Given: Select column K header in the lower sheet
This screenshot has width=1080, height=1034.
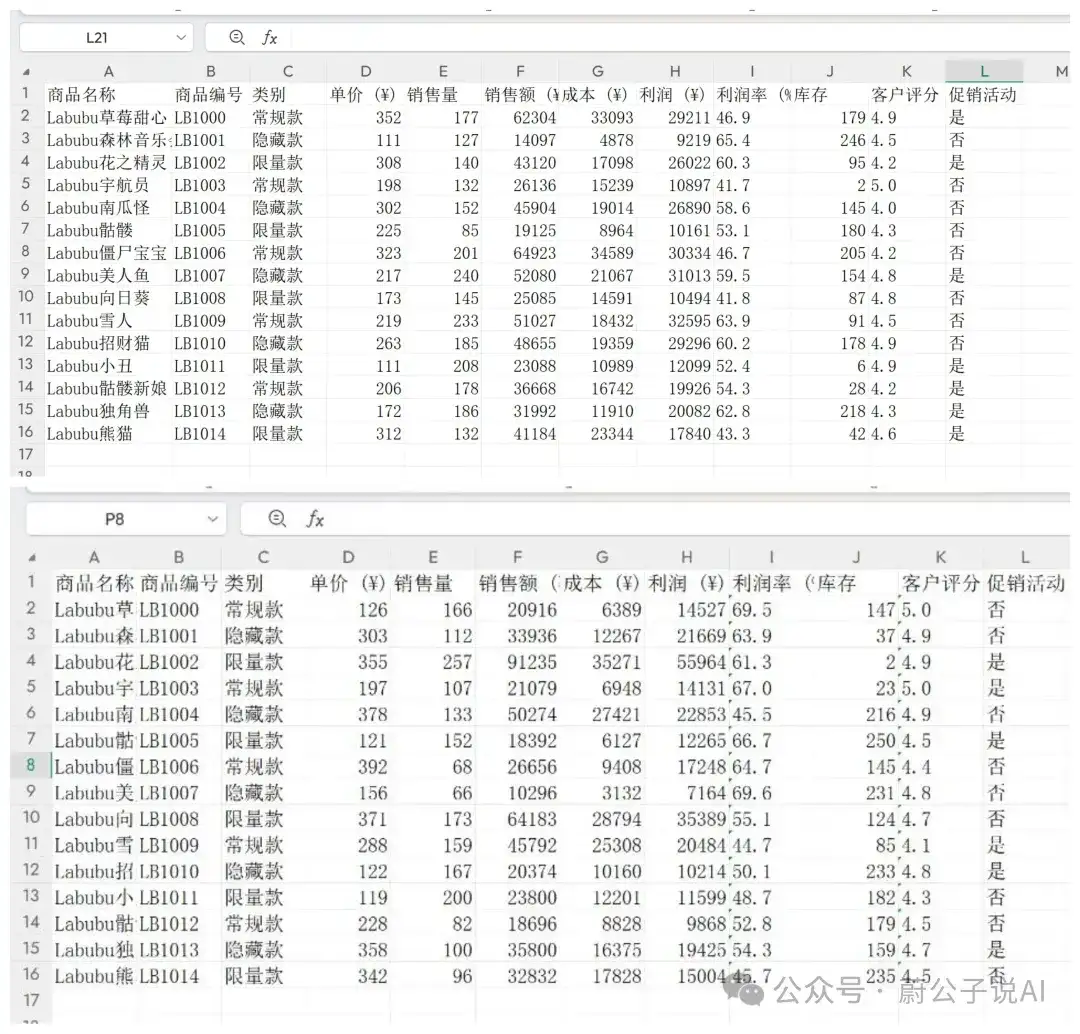Looking at the screenshot, I should pos(941,557).
